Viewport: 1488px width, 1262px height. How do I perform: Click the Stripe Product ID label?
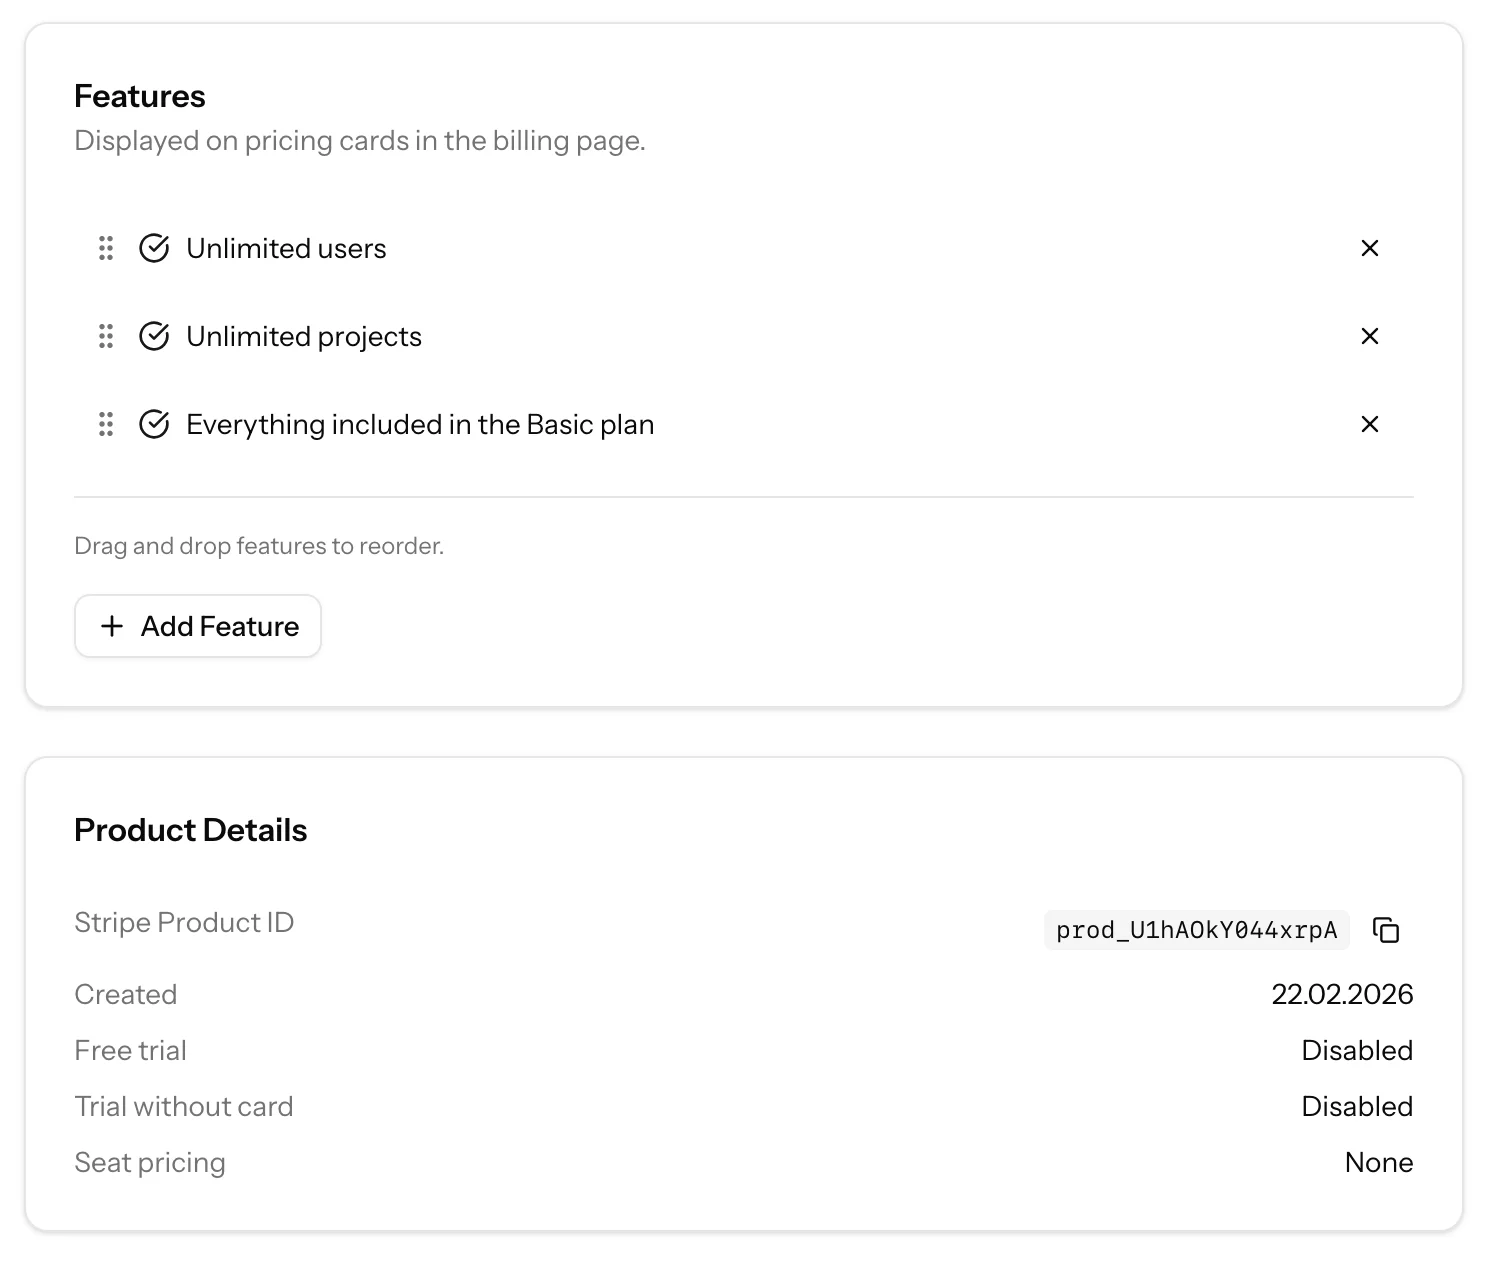coord(184,922)
